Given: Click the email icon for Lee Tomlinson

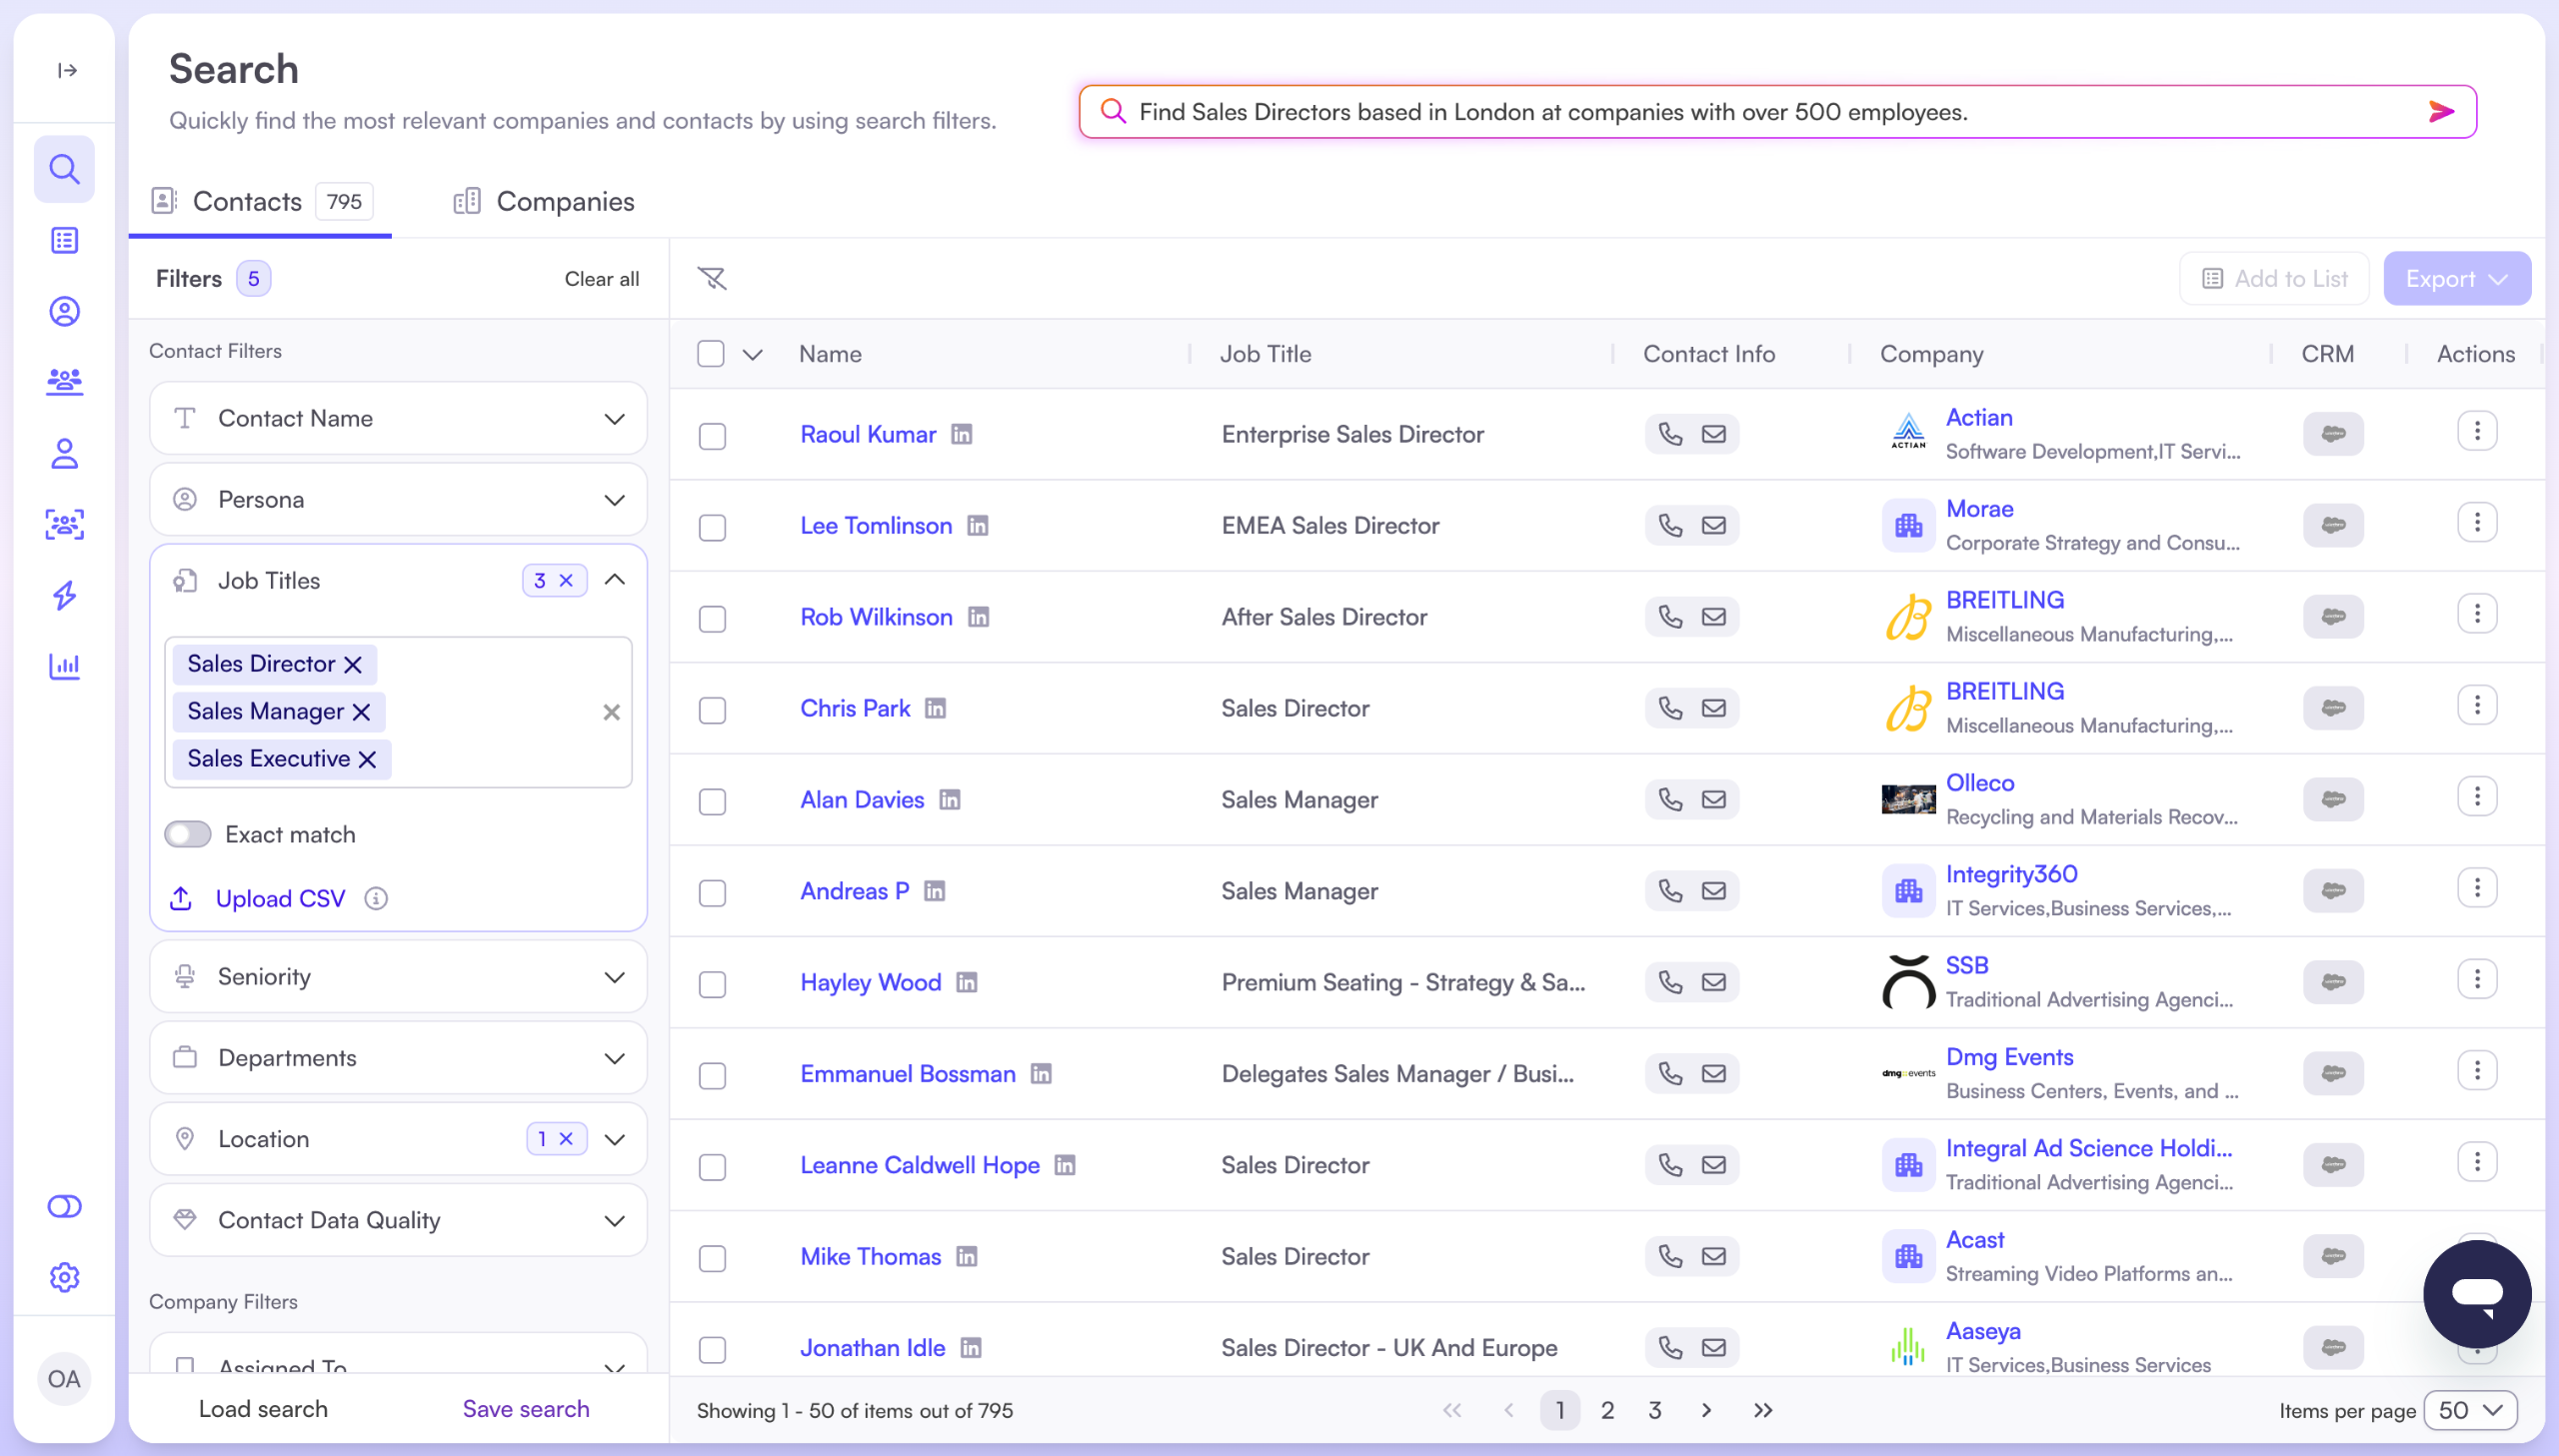Looking at the screenshot, I should (1713, 525).
